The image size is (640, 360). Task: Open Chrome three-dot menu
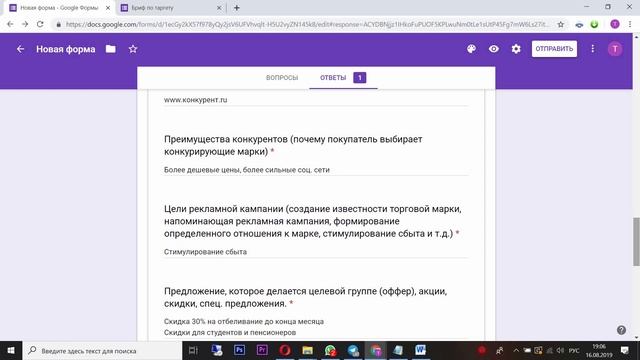pos(630,24)
